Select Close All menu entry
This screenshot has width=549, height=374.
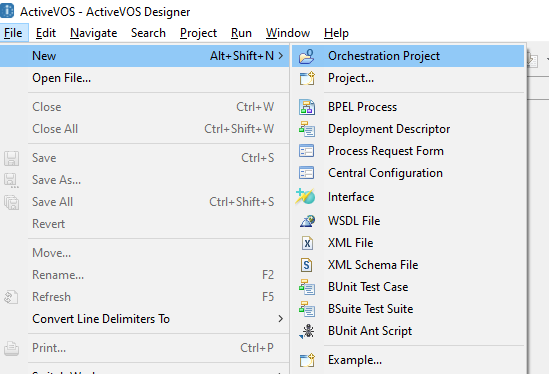144,129
